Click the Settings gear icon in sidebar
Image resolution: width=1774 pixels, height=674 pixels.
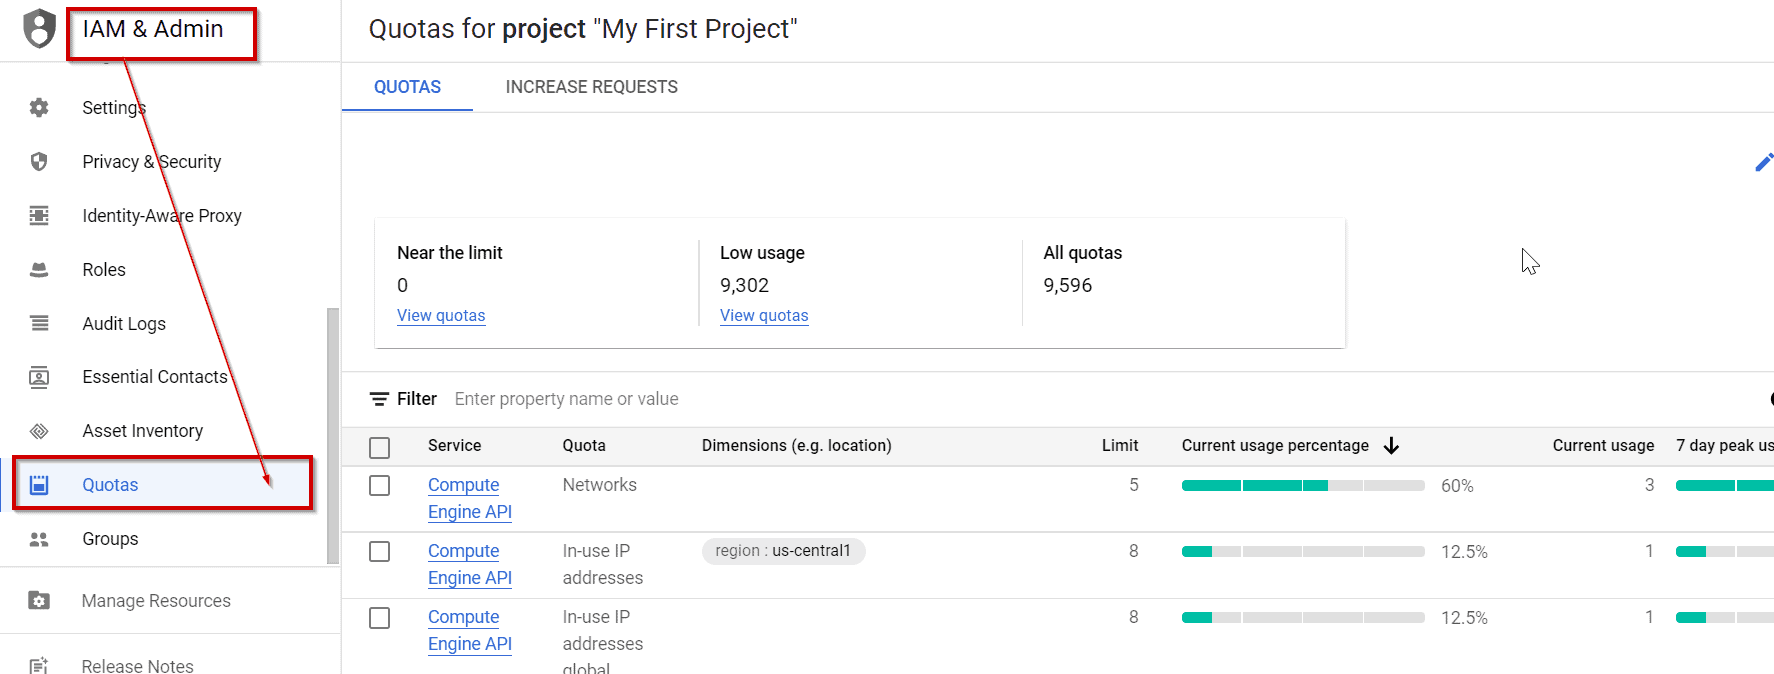(x=39, y=108)
